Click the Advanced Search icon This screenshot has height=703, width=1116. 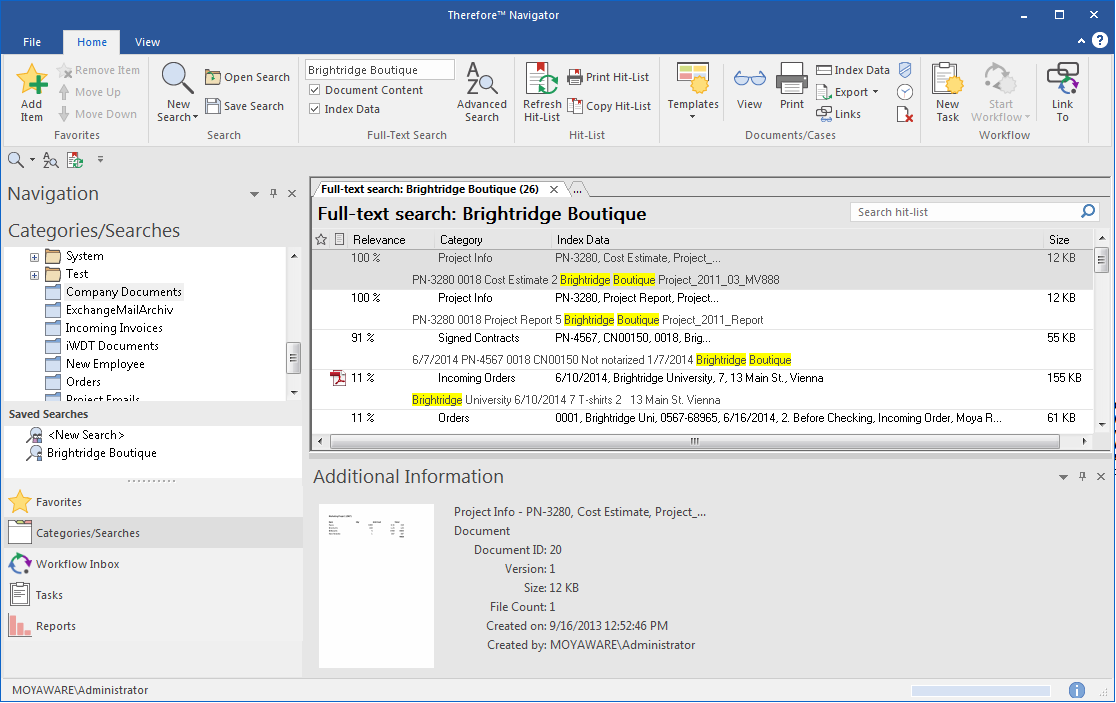[481, 80]
